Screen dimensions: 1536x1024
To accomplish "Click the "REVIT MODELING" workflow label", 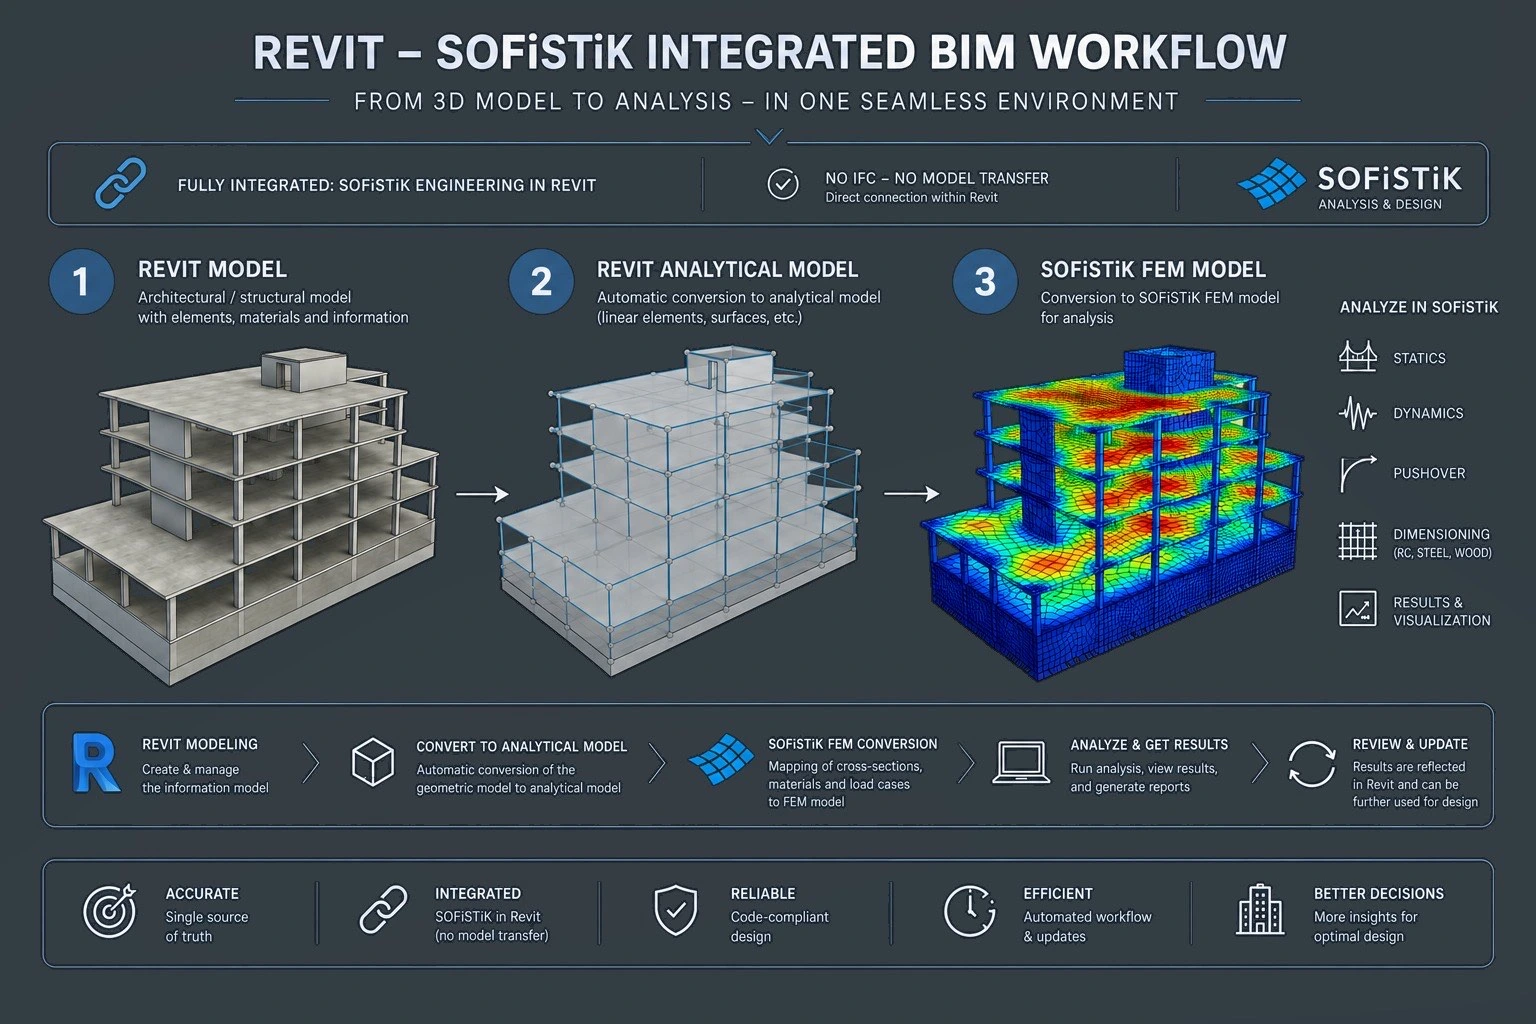I will pyautogui.click(x=200, y=744).
